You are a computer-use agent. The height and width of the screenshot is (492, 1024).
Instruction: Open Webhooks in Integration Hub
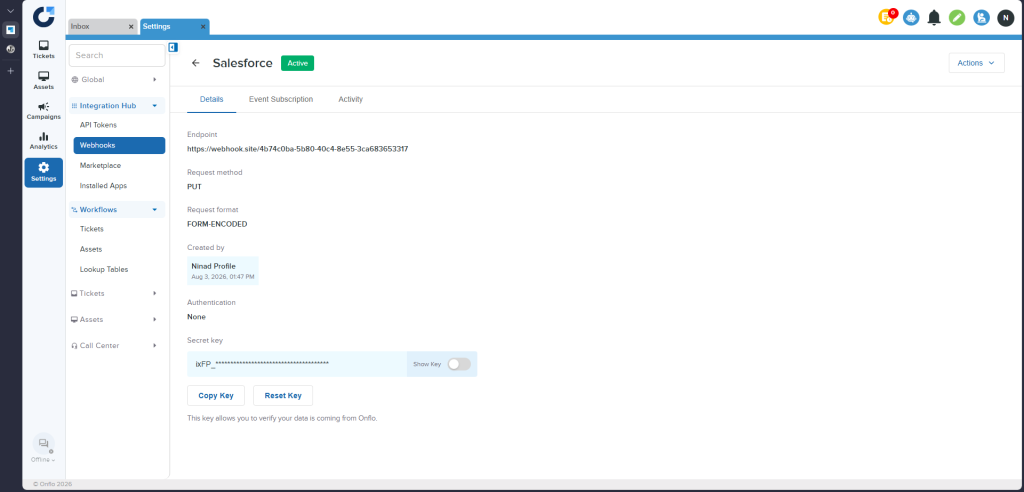[119, 145]
